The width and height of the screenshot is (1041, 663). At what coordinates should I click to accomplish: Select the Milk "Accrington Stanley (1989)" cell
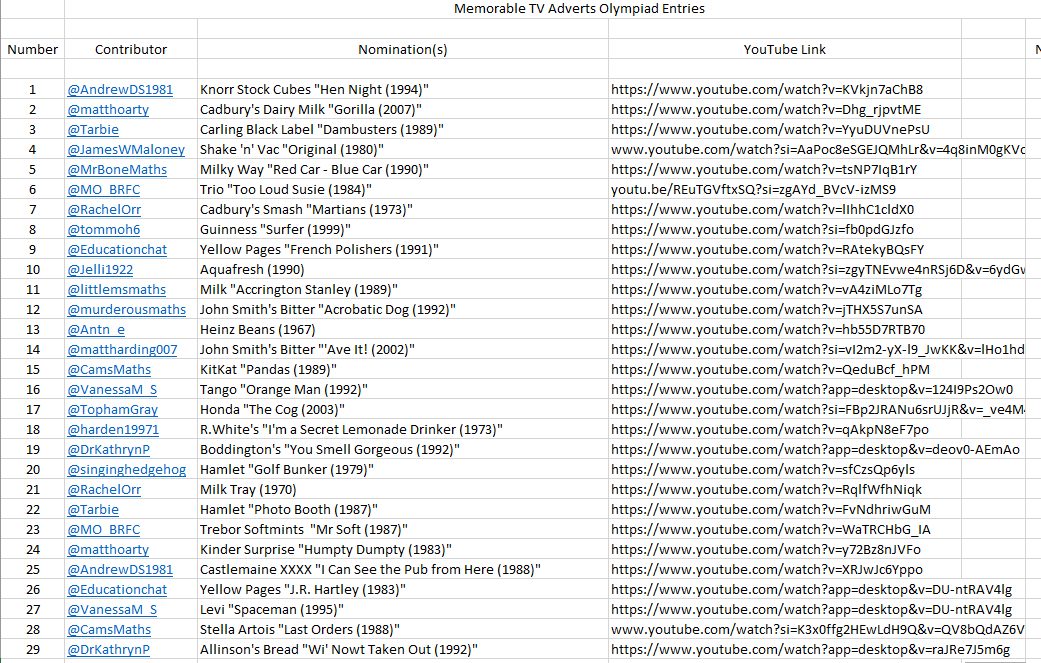[403, 289]
